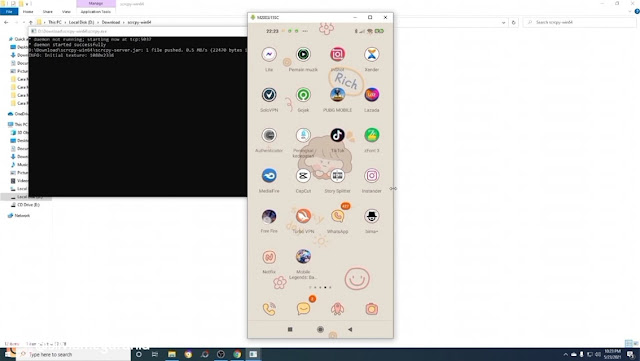
Task: Open the MediaFire app
Action: 269,176
